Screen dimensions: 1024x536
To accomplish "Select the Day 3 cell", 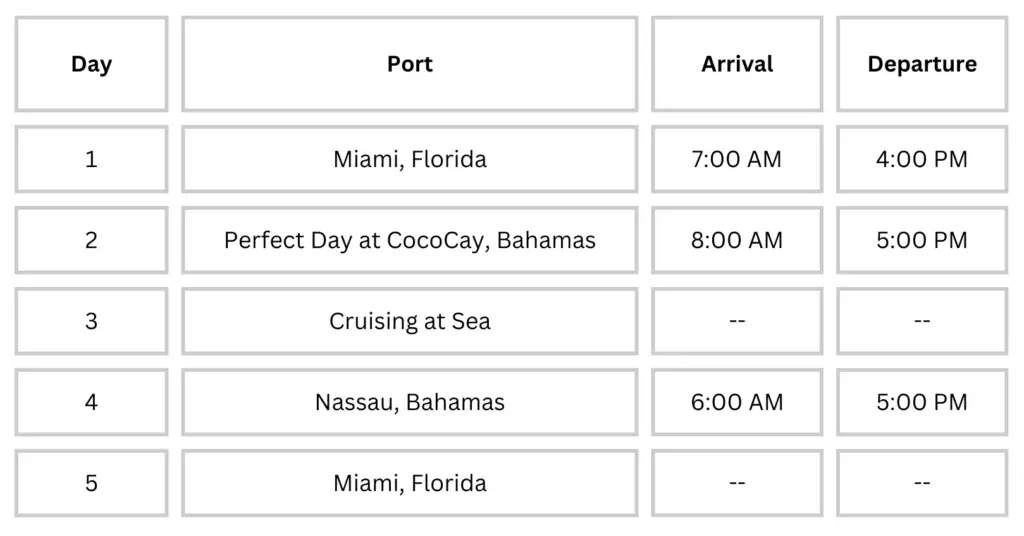I will [x=91, y=321].
